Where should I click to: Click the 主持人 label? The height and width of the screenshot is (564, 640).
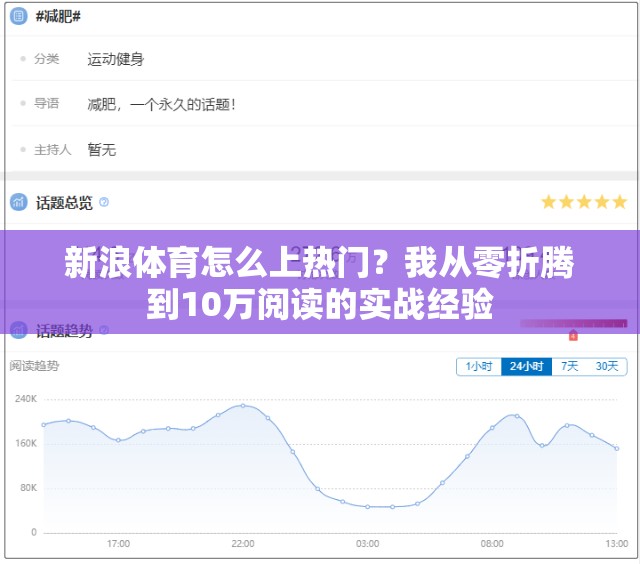click(x=53, y=150)
